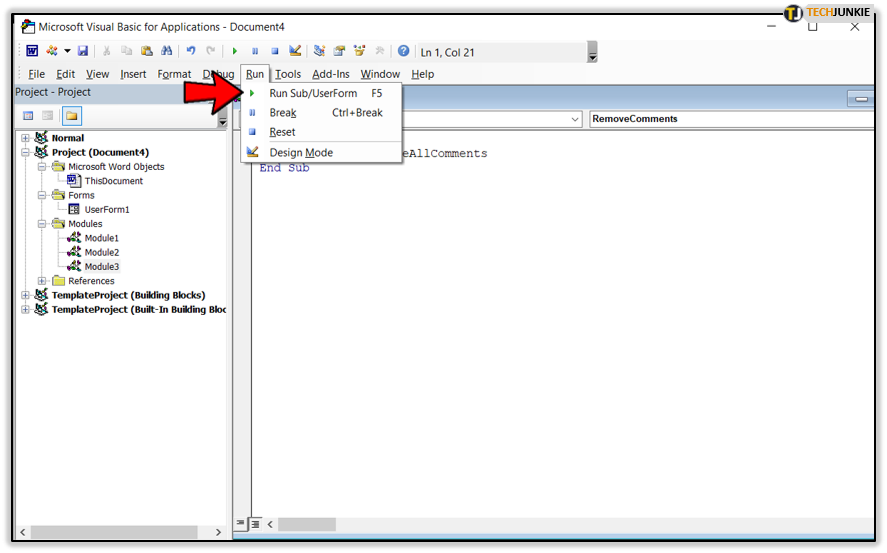Open the Format menu

point(174,74)
